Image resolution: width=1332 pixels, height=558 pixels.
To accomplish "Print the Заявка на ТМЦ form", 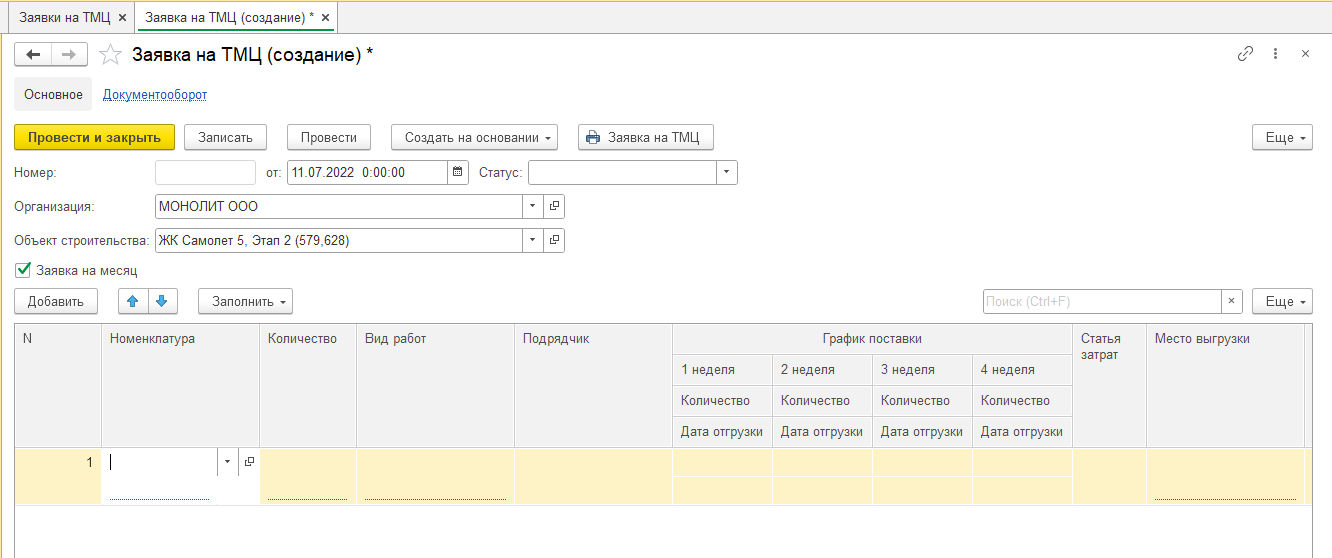I will click(x=646, y=137).
